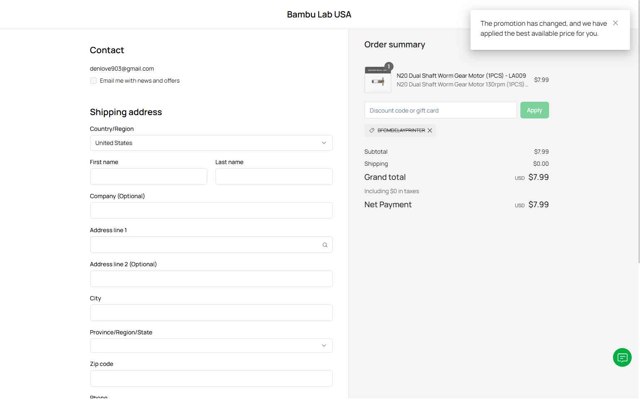Open the Country/Region dropdown
Viewport: 640px width, 400px height.
(210, 143)
